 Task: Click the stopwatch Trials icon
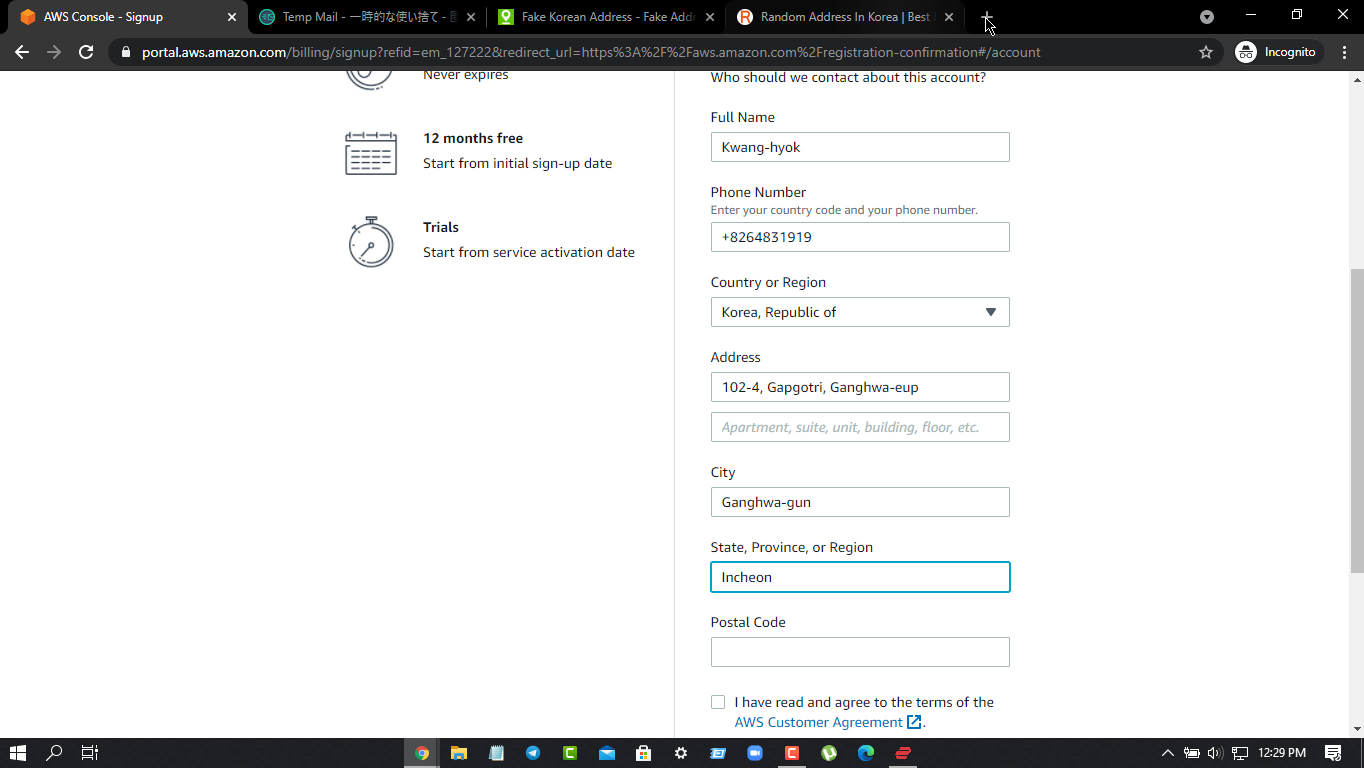371,242
